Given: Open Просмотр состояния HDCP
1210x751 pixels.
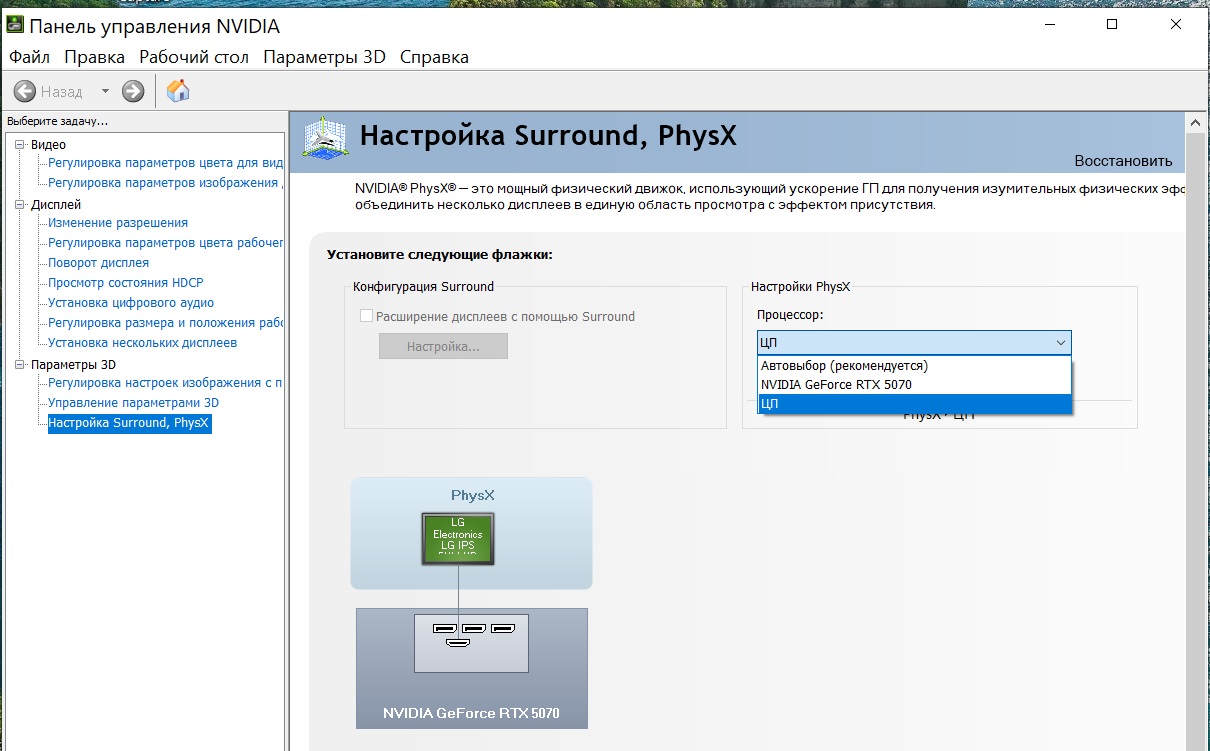Looking at the screenshot, I should [x=126, y=283].
